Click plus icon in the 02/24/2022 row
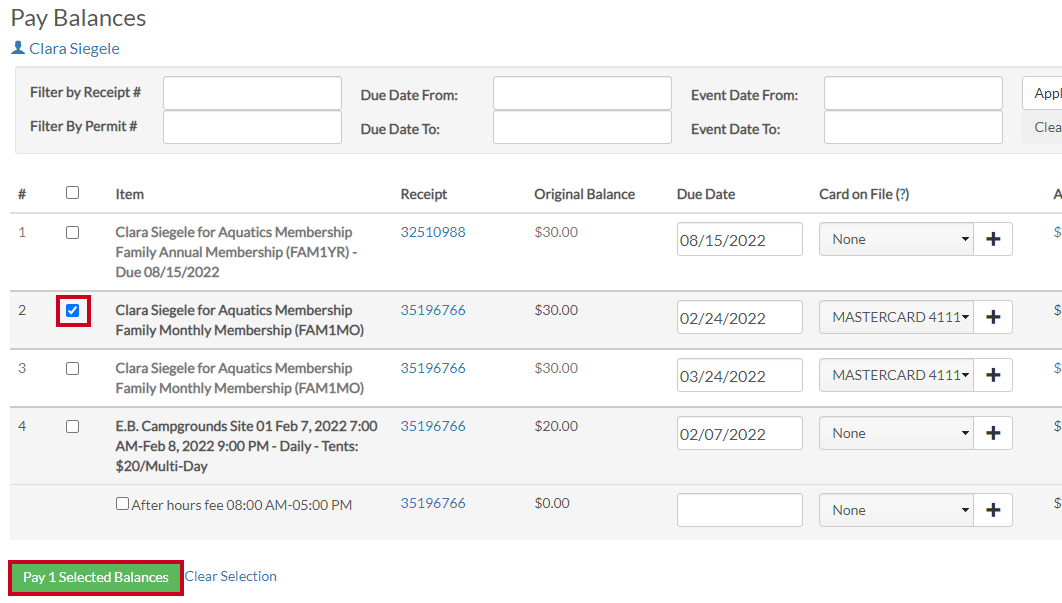The image size is (1062, 603). click(993, 317)
